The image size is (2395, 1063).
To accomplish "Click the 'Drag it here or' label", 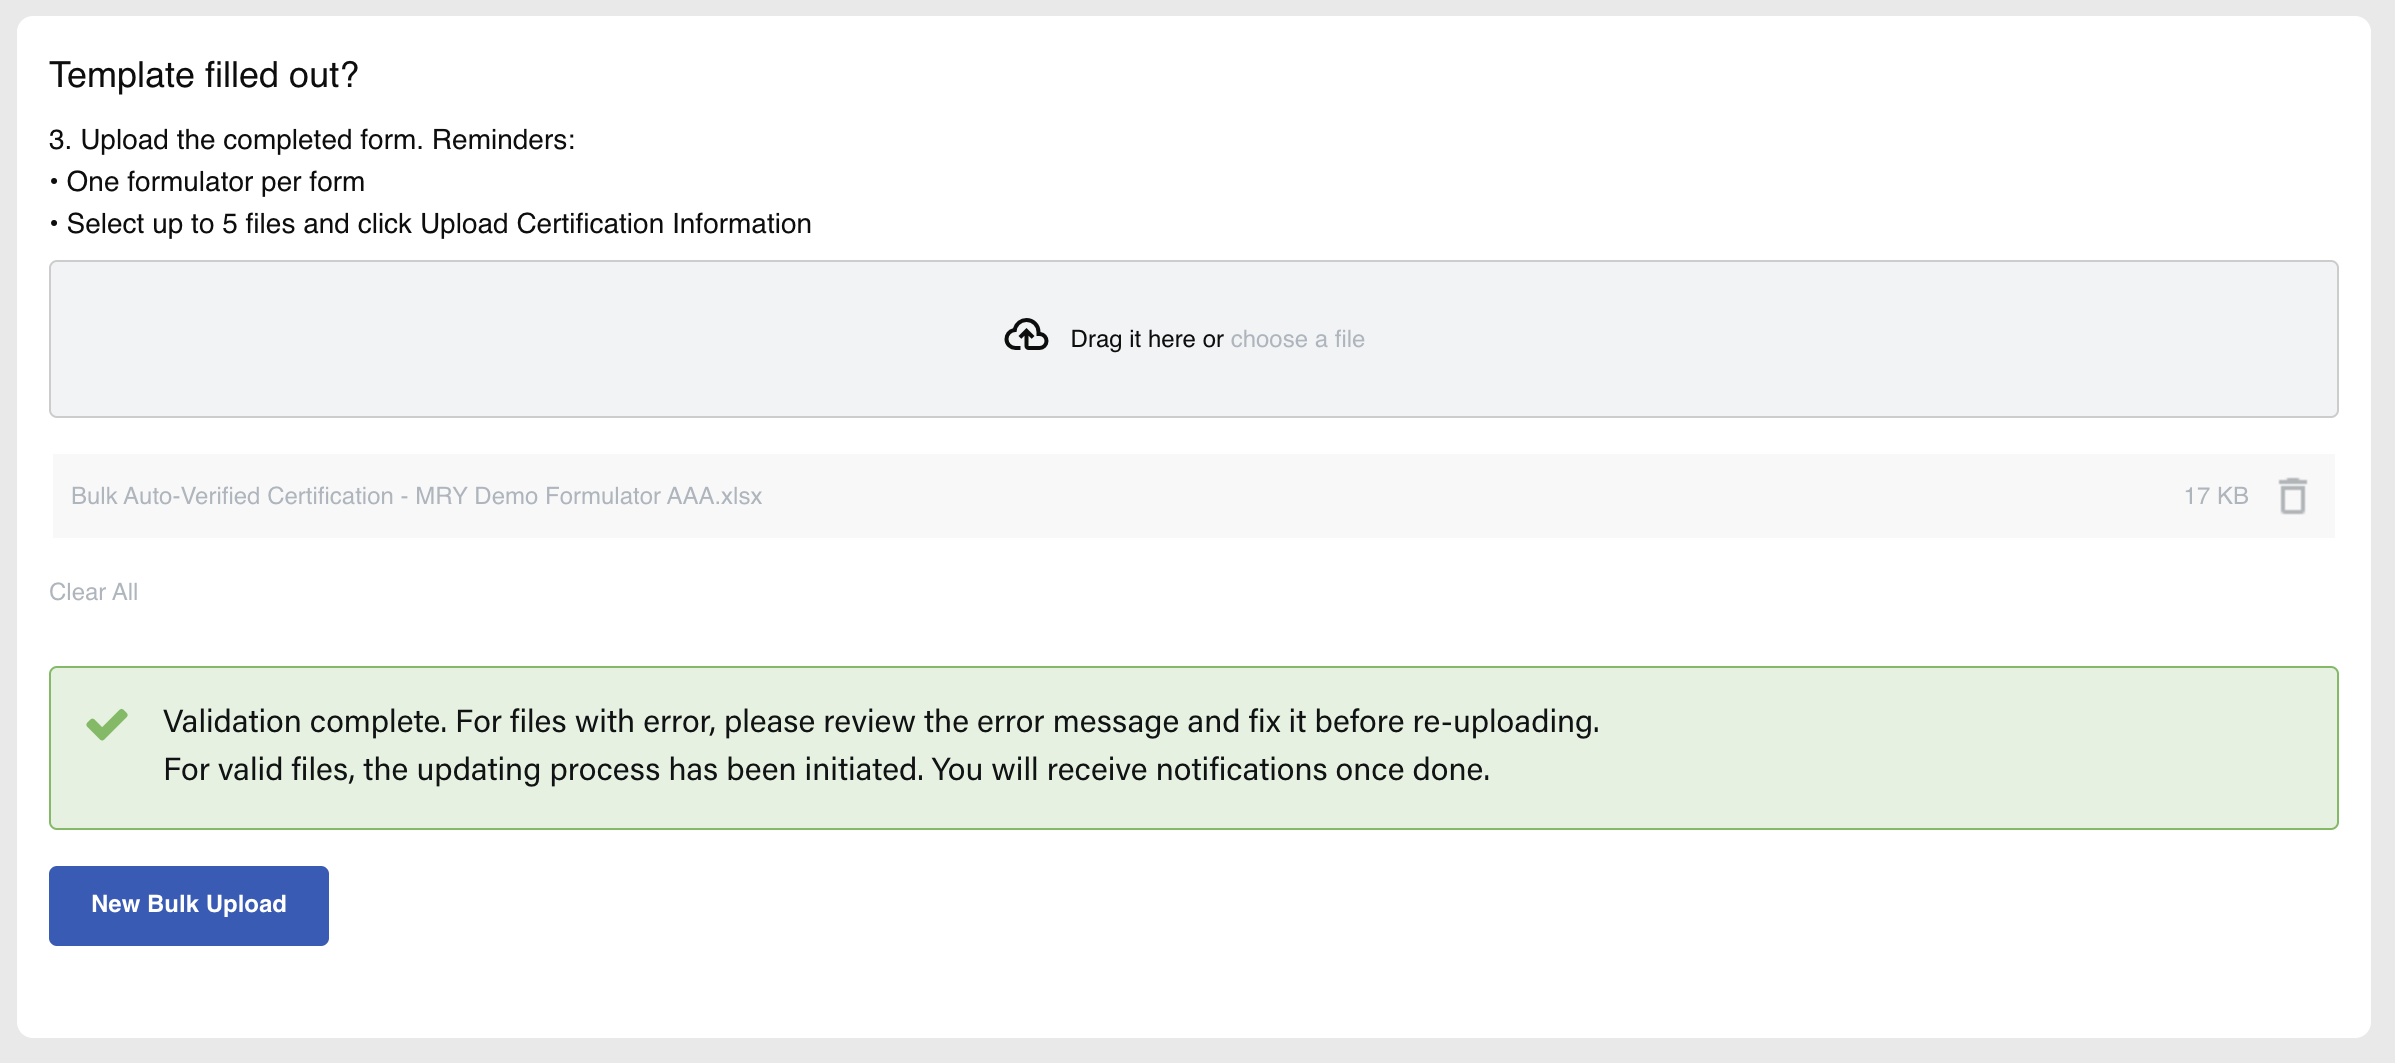I will pyautogui.click(x=1147, y=339).
